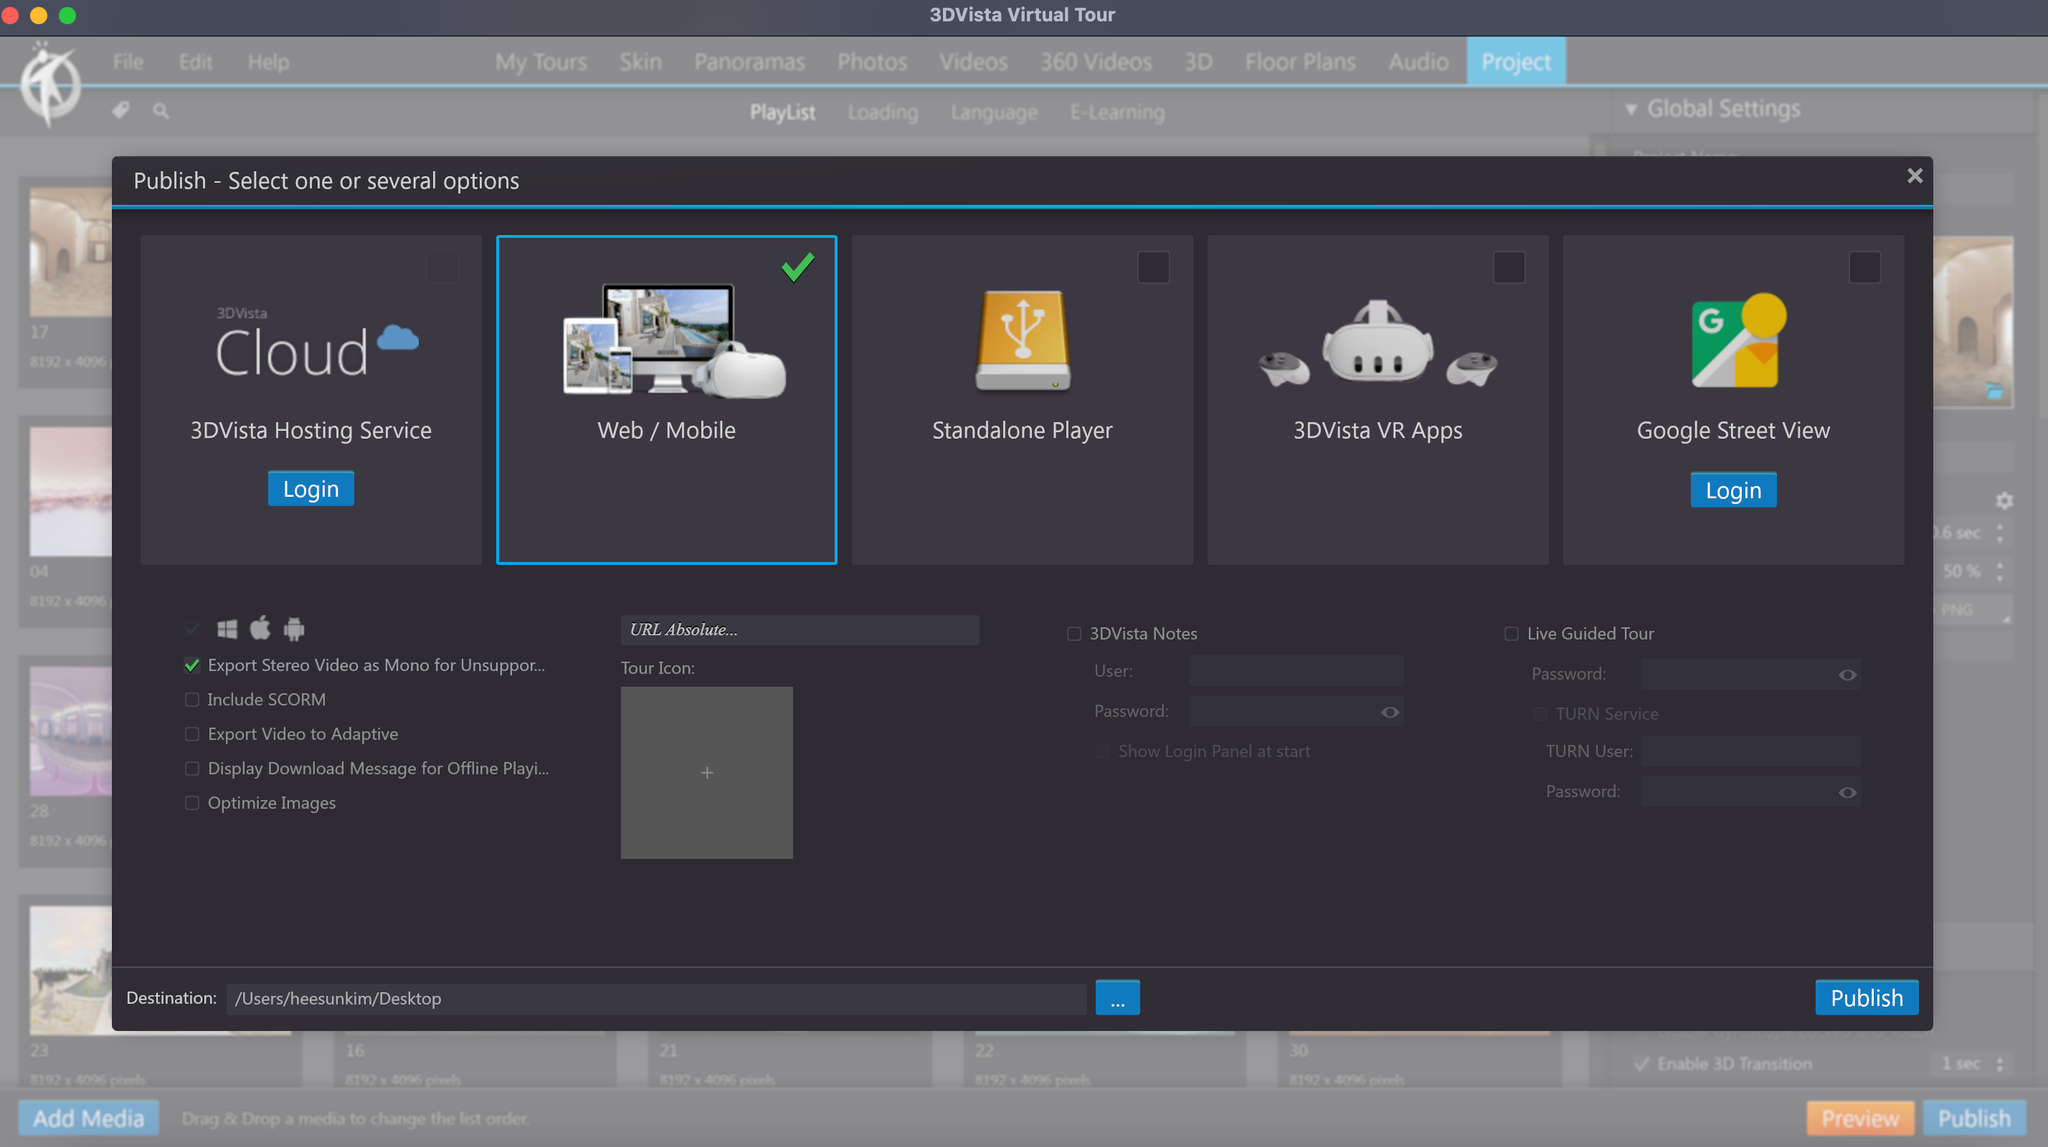Screen dimensions: 2048x1147
Task: Click the 3DVista Cloud logo
Action: (317, 342)
